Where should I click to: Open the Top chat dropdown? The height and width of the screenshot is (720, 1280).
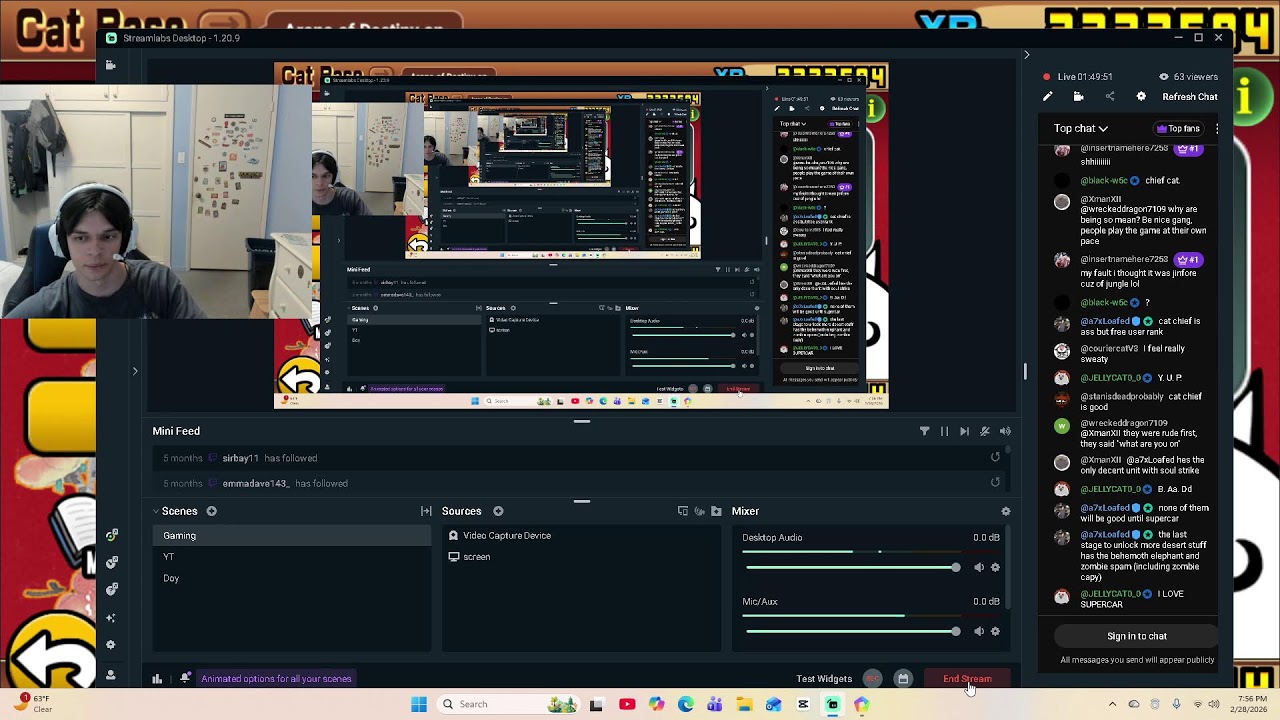1080,128
